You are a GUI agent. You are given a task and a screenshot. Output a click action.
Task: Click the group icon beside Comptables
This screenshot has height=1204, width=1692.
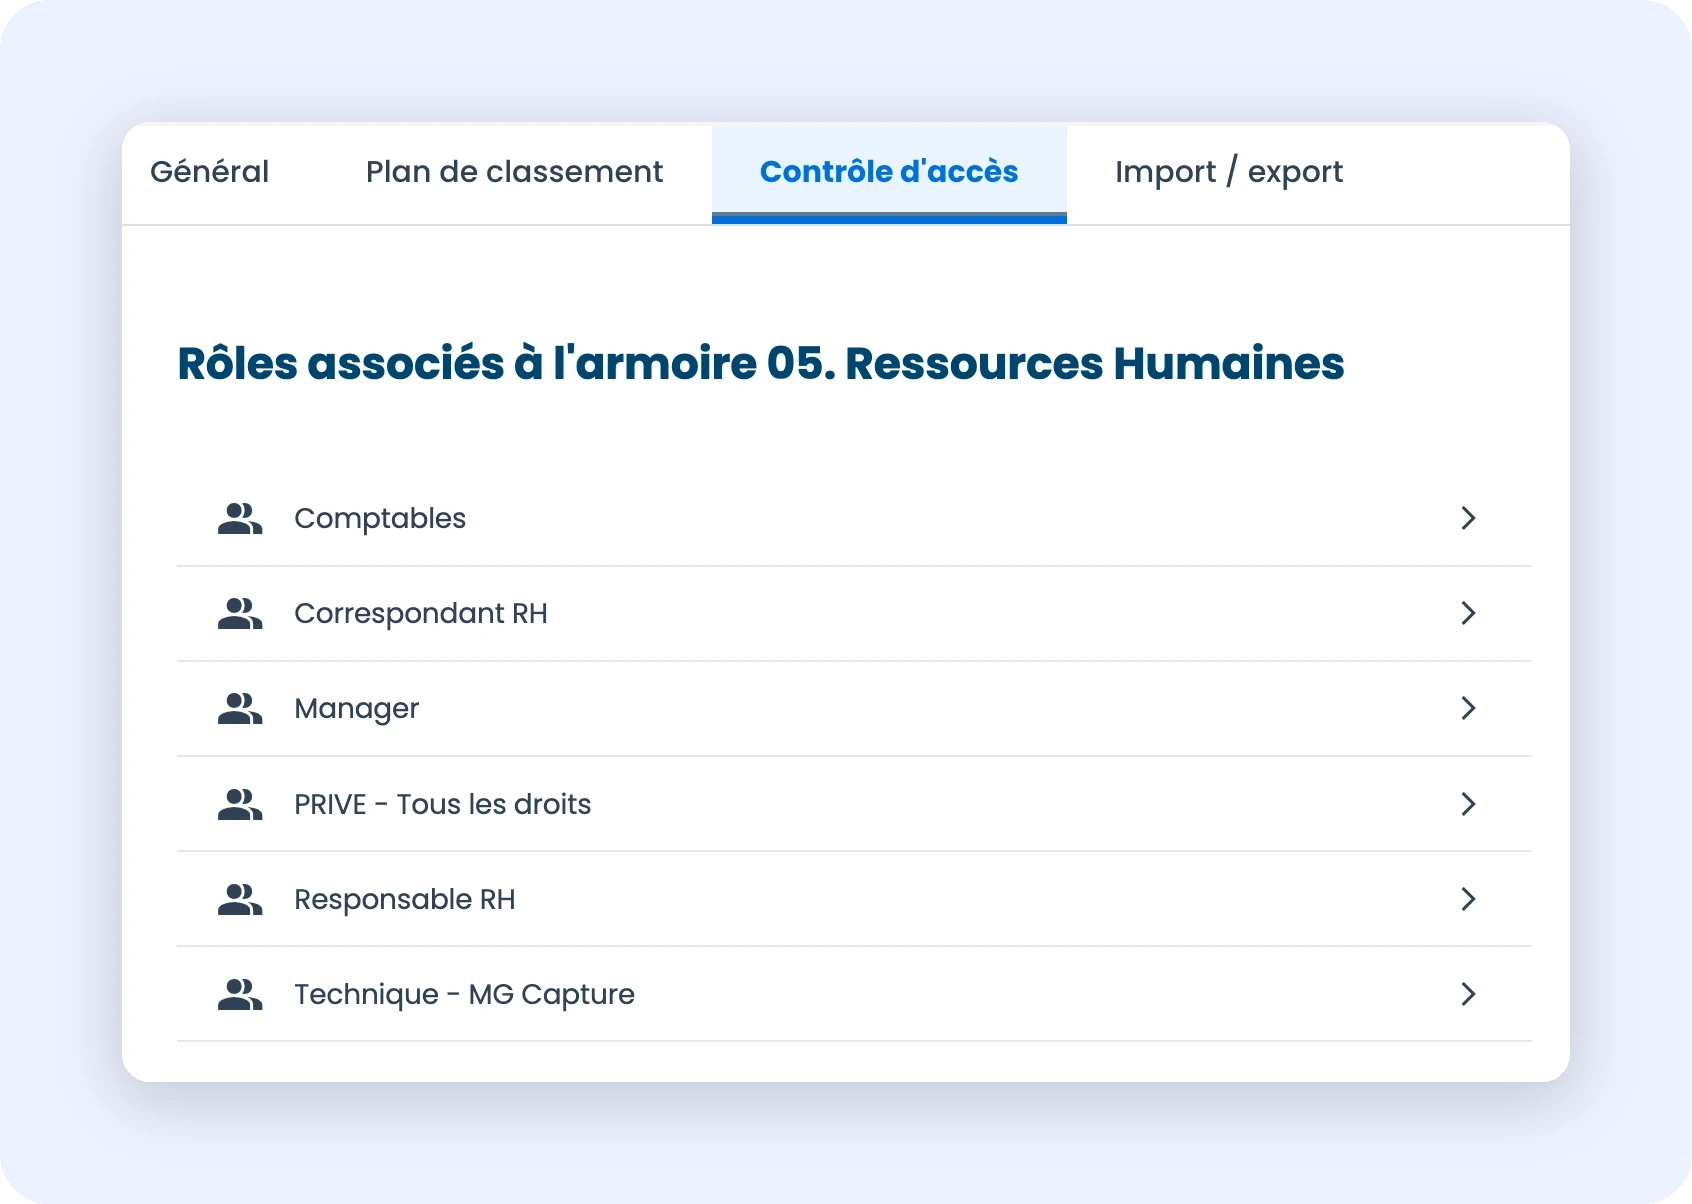(x=240, y=519)
